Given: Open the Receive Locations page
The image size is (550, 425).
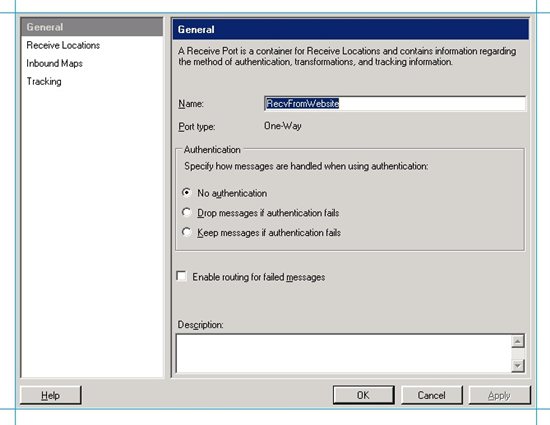Looking at the screenshot, I should (63, 45).
